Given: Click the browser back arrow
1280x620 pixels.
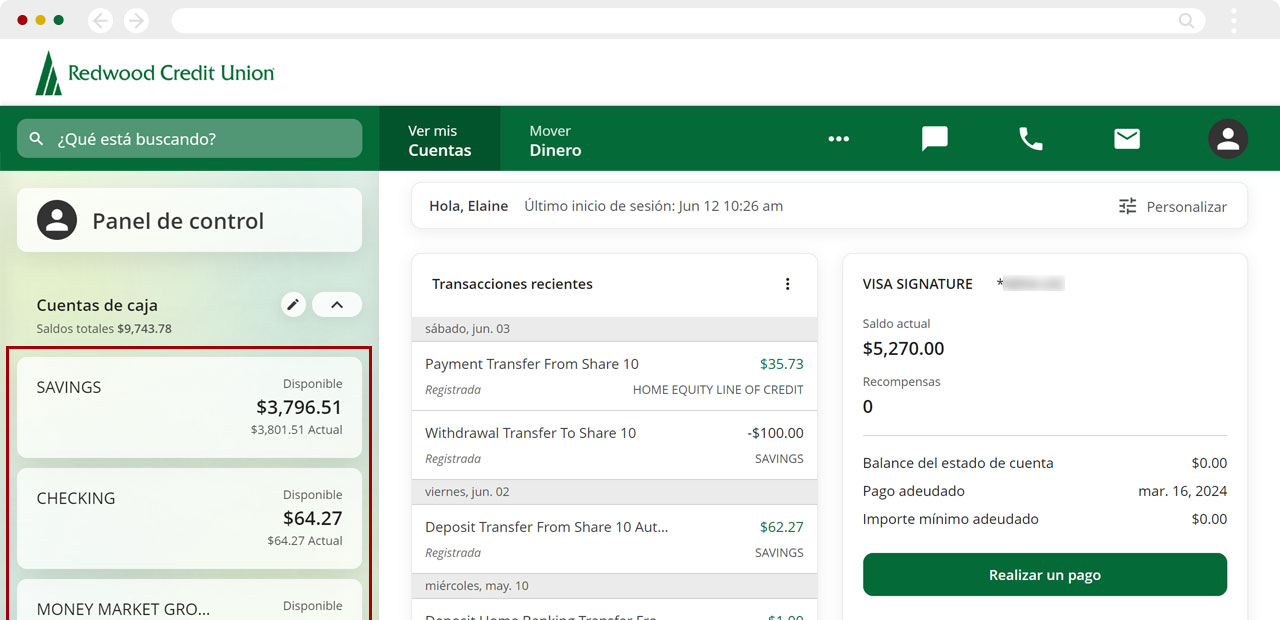Looking at the screenshot, I should (x=100, y=21).
